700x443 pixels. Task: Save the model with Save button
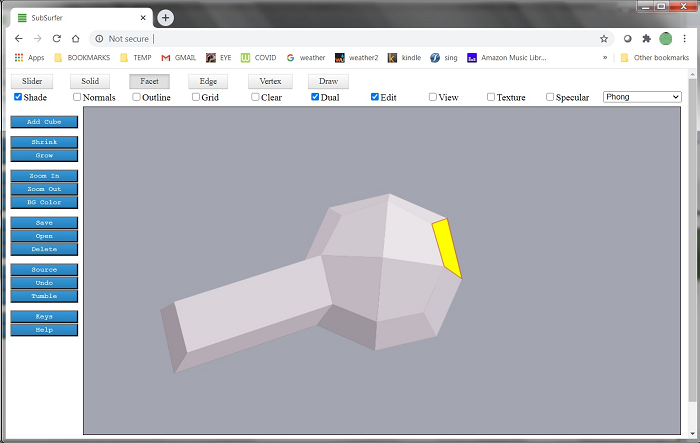pyautogui.click(x=44, y=223)
